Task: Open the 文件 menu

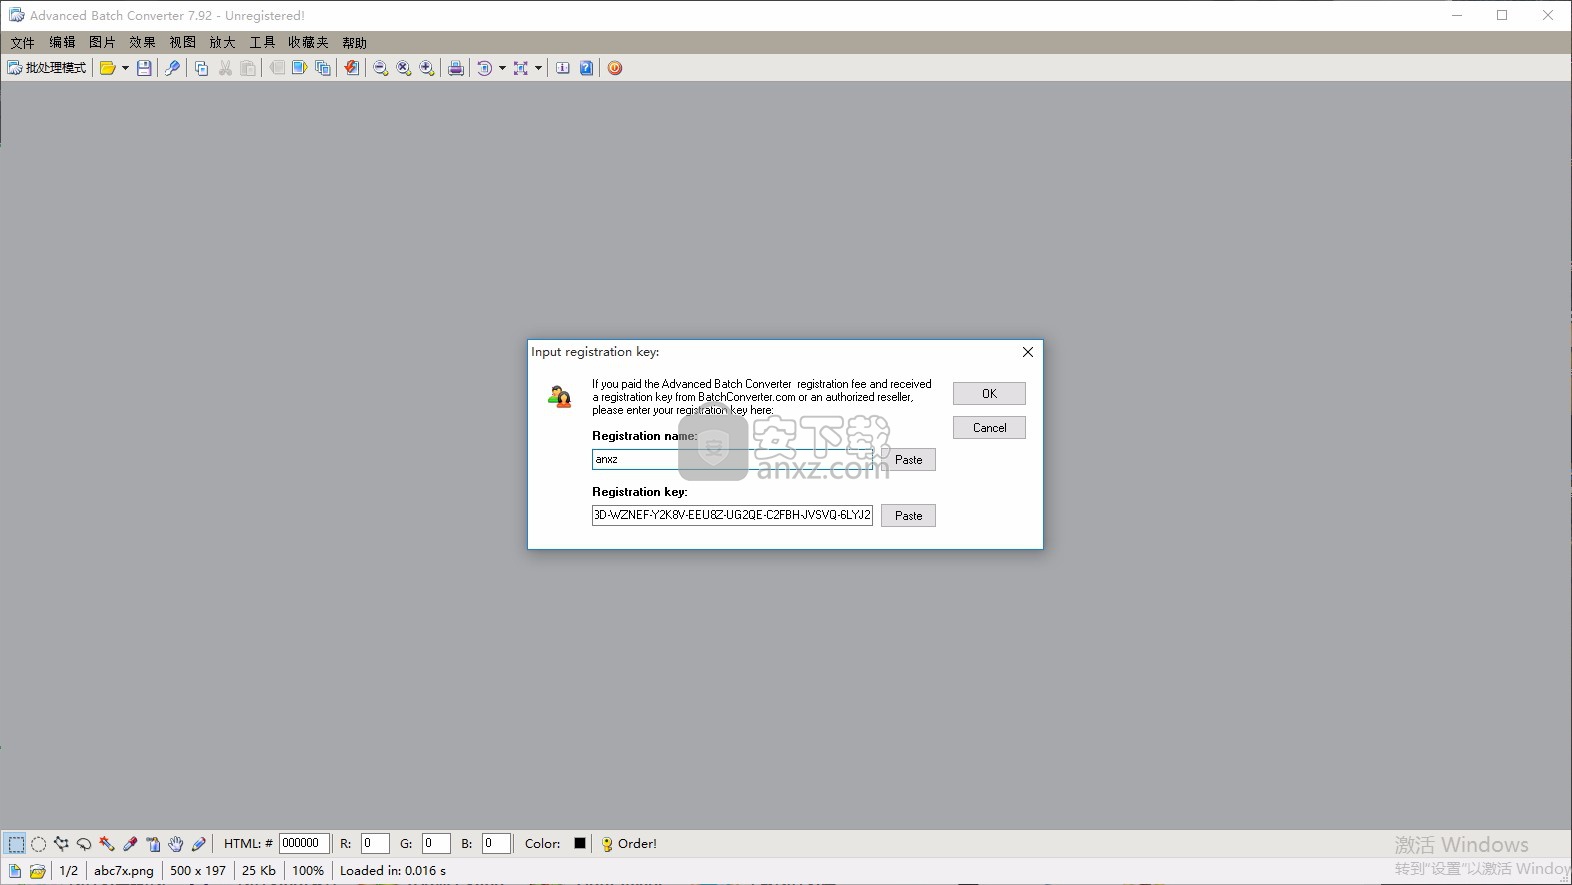Action: pos(22,42)
